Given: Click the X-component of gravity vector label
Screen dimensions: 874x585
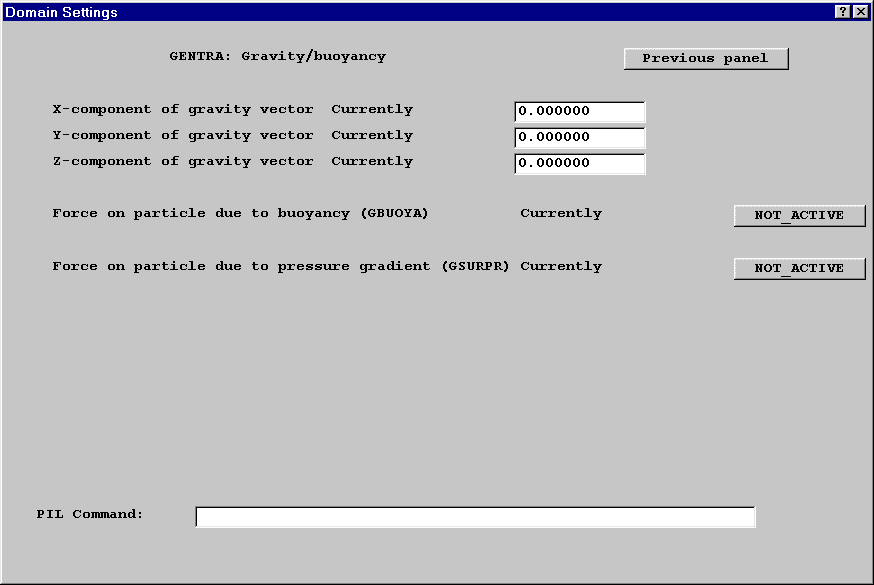Looking at the screenshot, I should tap(183, 110).
